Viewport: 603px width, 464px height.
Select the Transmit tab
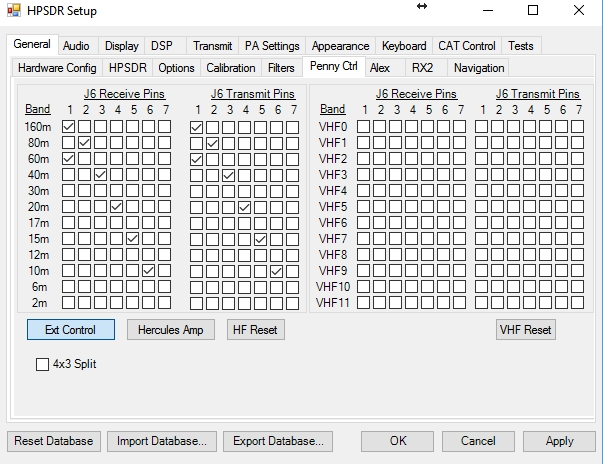(213, 46)
